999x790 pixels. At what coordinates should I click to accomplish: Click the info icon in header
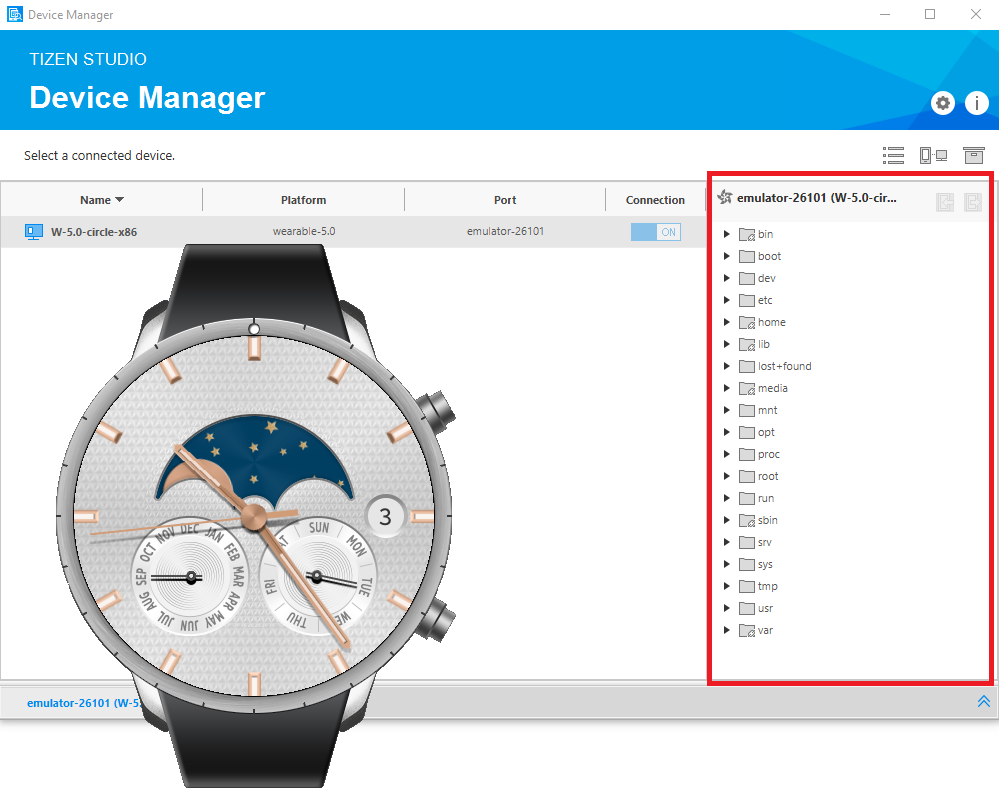click(976, 103)
